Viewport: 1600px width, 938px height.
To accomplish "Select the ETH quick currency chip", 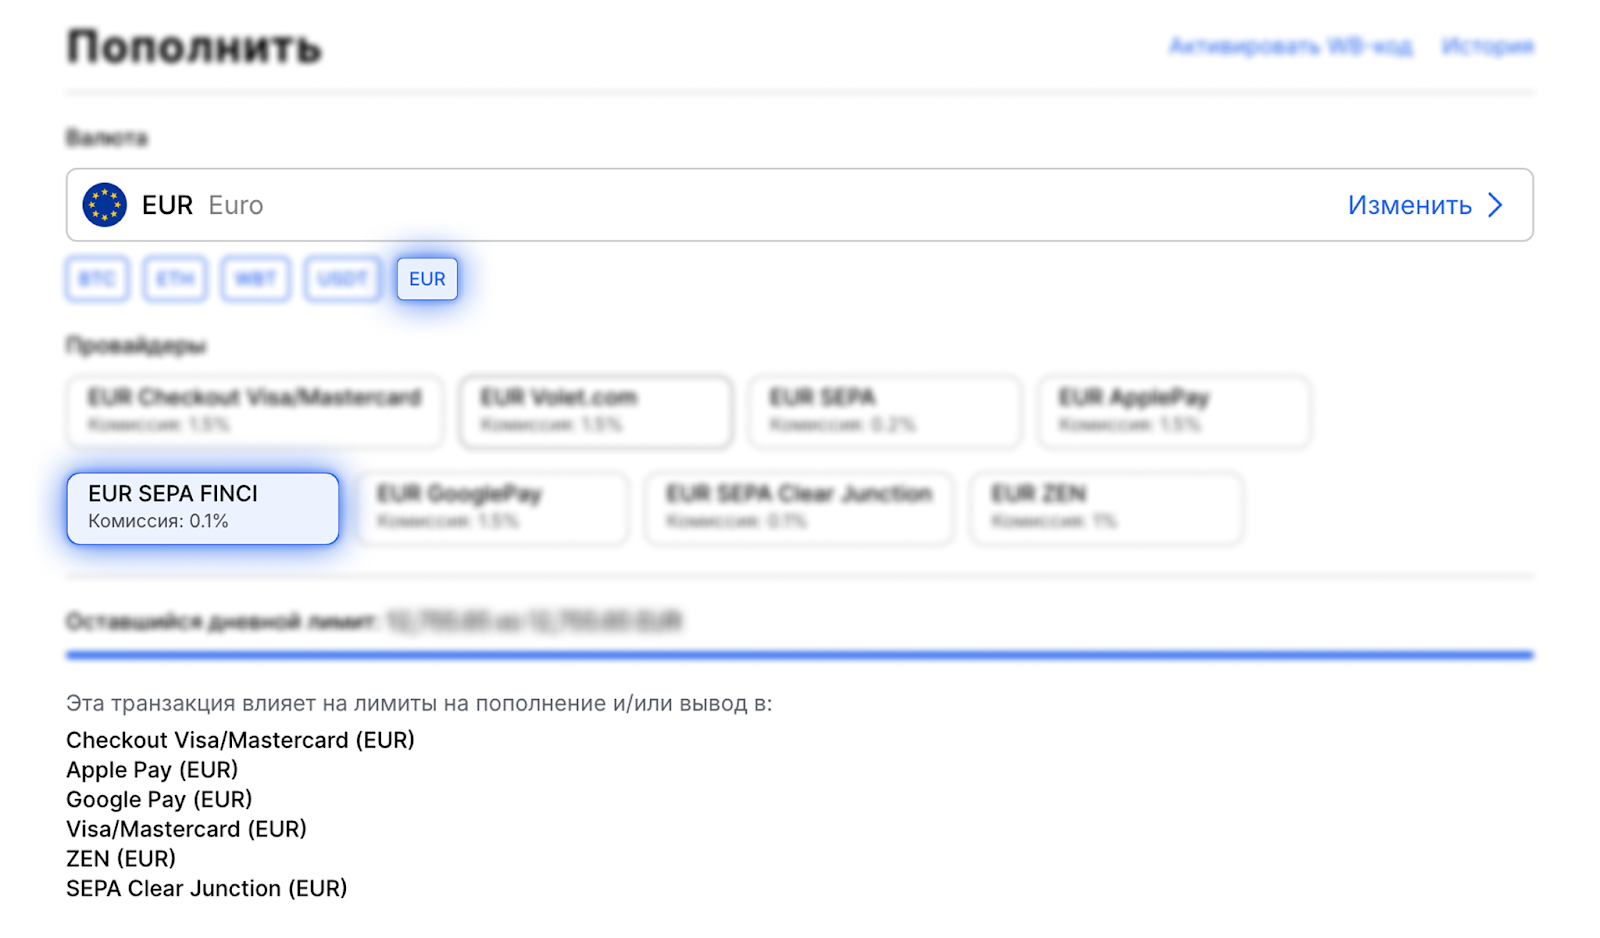I will point(175,279).
